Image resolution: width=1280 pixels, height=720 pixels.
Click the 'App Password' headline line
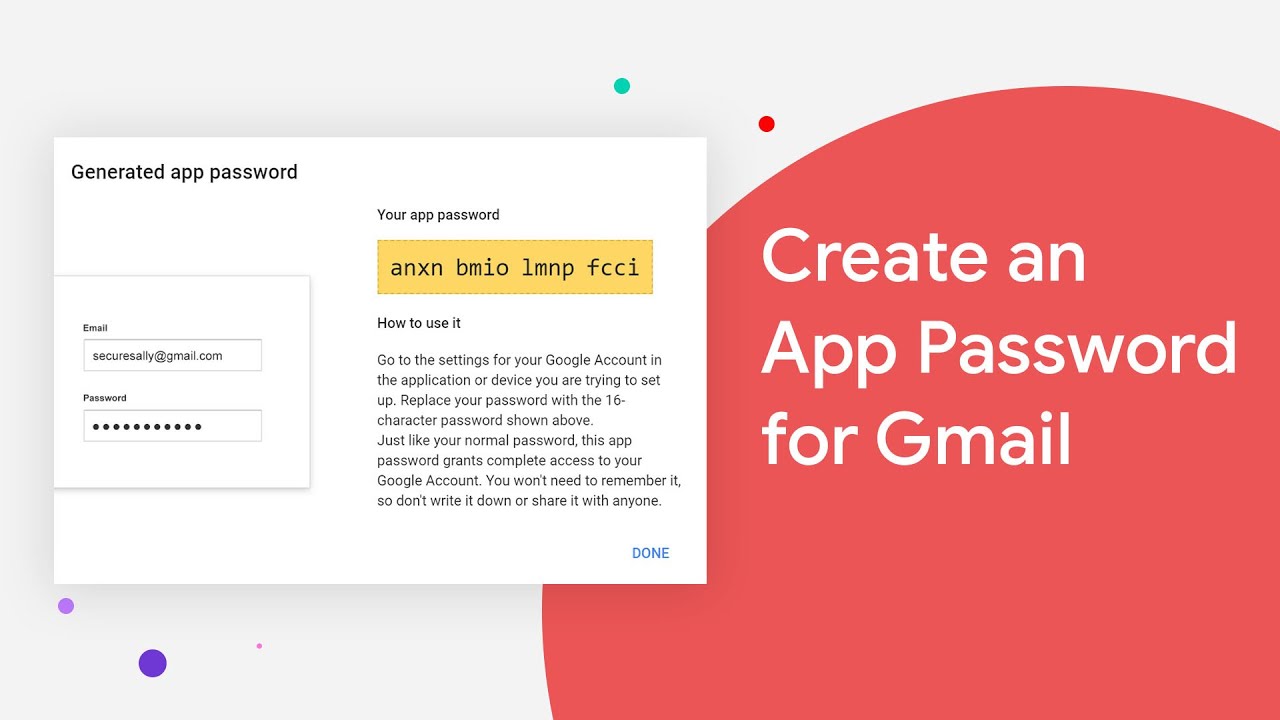[x=998, y=347]
